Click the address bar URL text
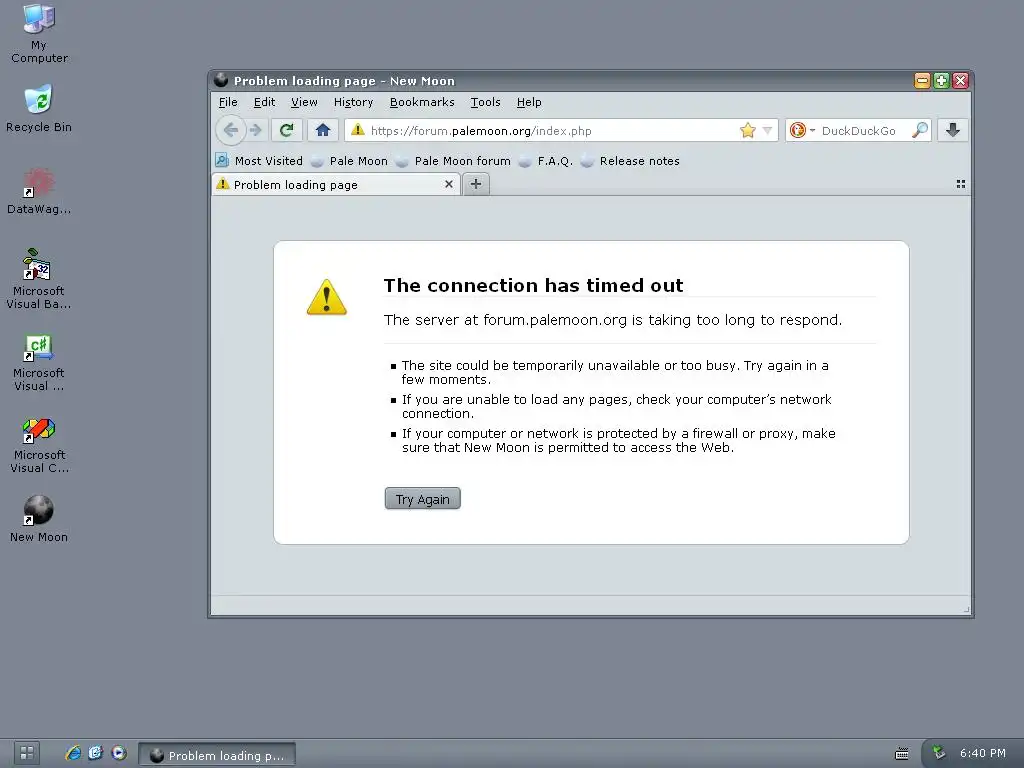The width and height of the screenshot is (1024, 768). coord(481,131)
